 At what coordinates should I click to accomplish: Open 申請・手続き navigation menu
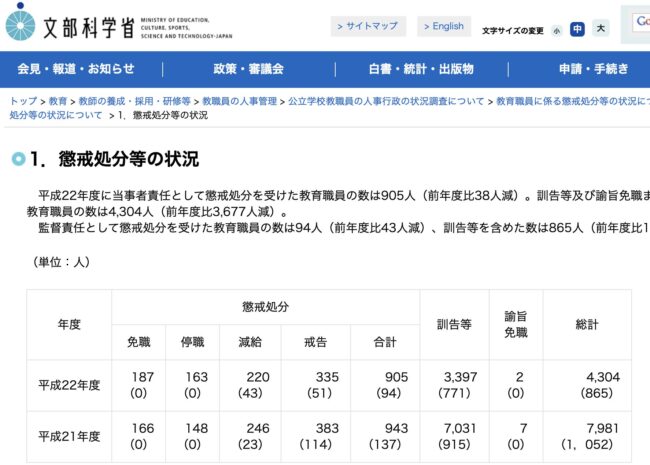(x=594, y=69)
